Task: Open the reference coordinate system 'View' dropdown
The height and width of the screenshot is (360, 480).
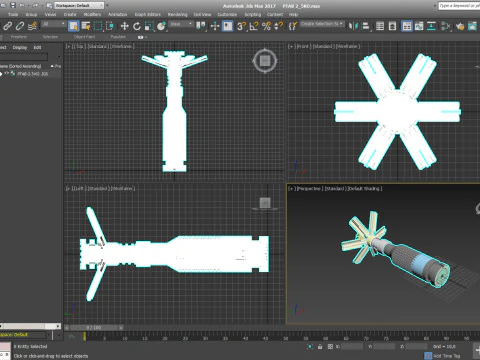Action: pyautogui.click(x=181, y=24)
